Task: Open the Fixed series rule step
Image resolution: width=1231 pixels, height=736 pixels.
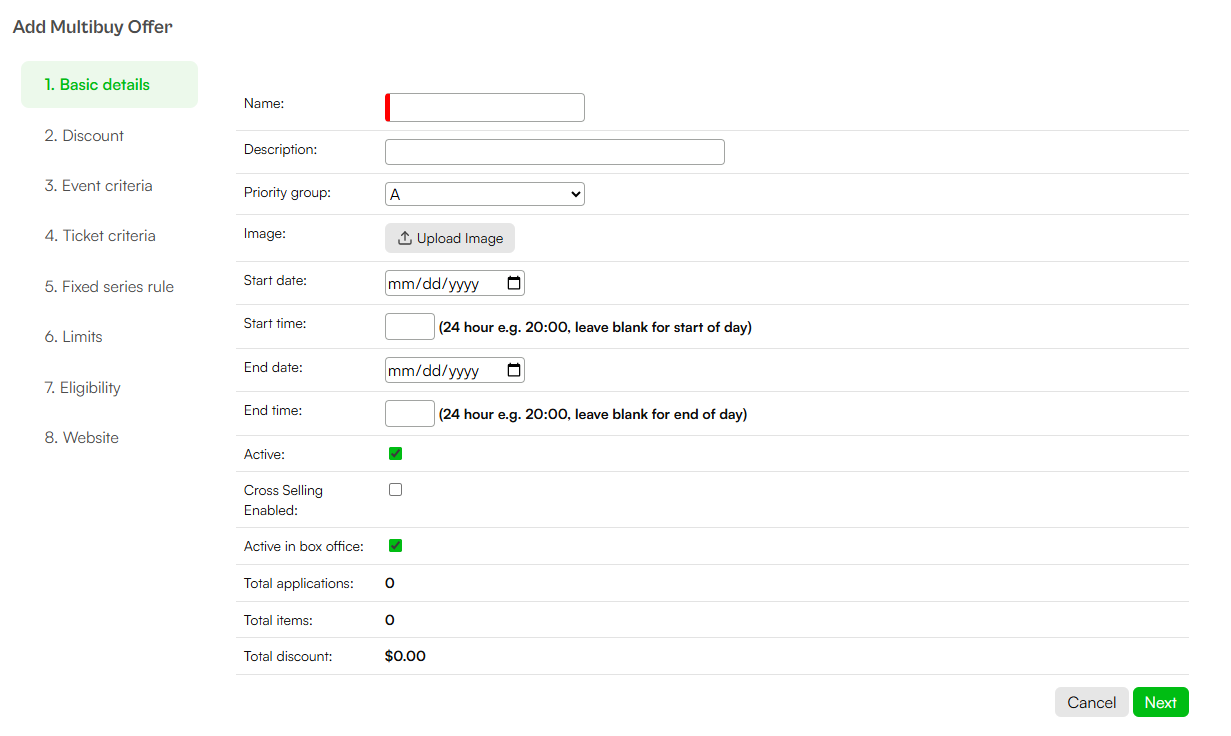Action: pyautogui.click(x=109, y=287)
